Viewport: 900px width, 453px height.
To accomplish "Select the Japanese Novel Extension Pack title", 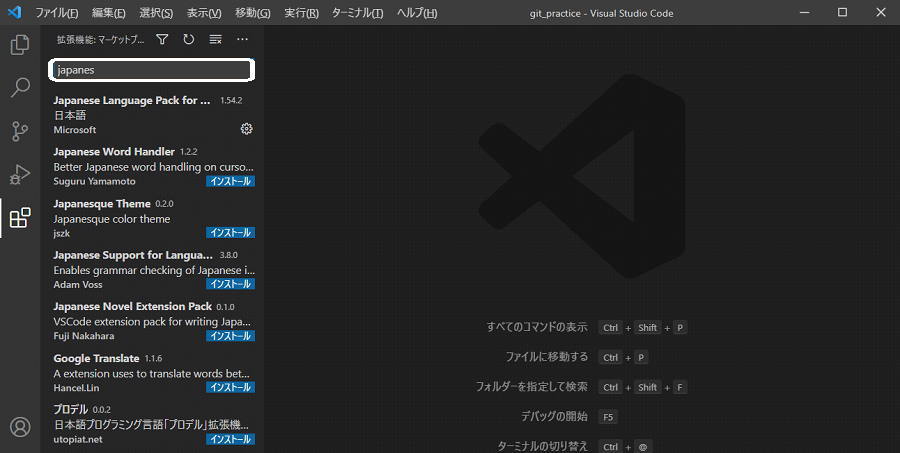I will (x=133, y=307).
